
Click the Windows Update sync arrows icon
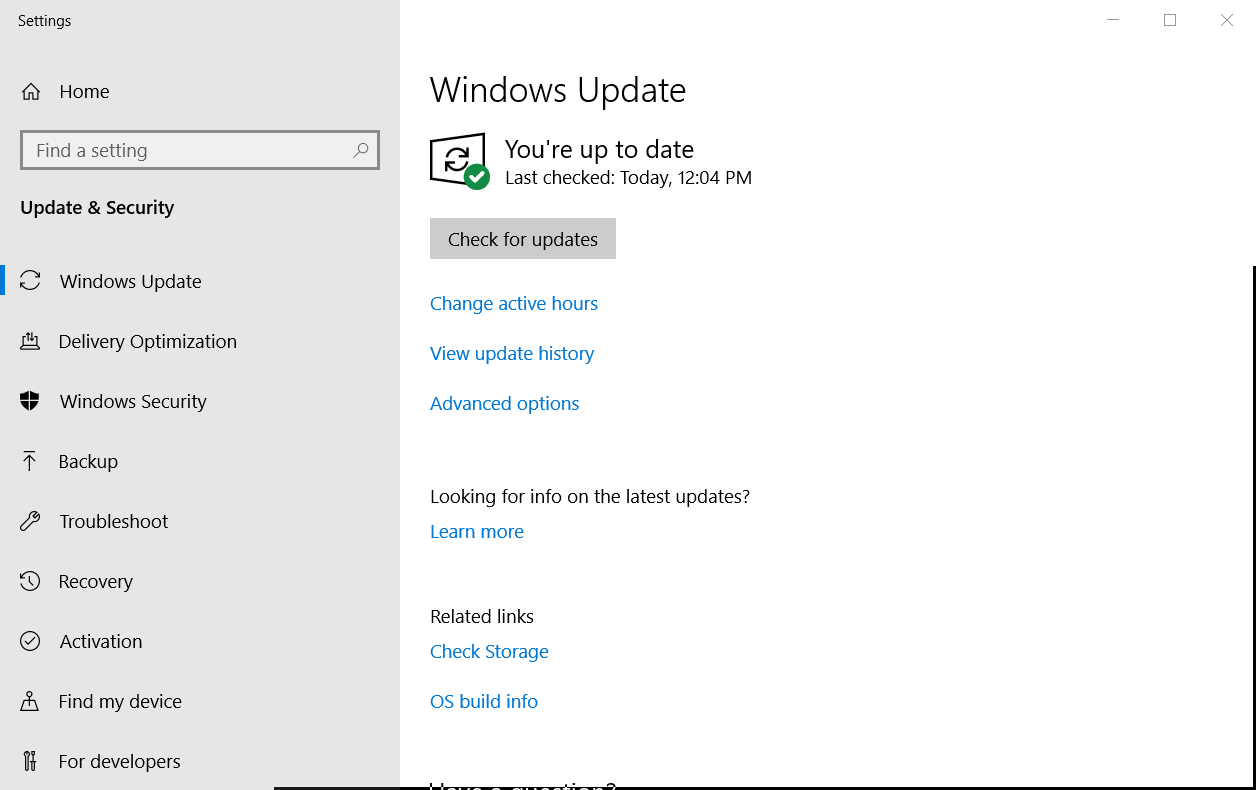[x=30, y=281]
